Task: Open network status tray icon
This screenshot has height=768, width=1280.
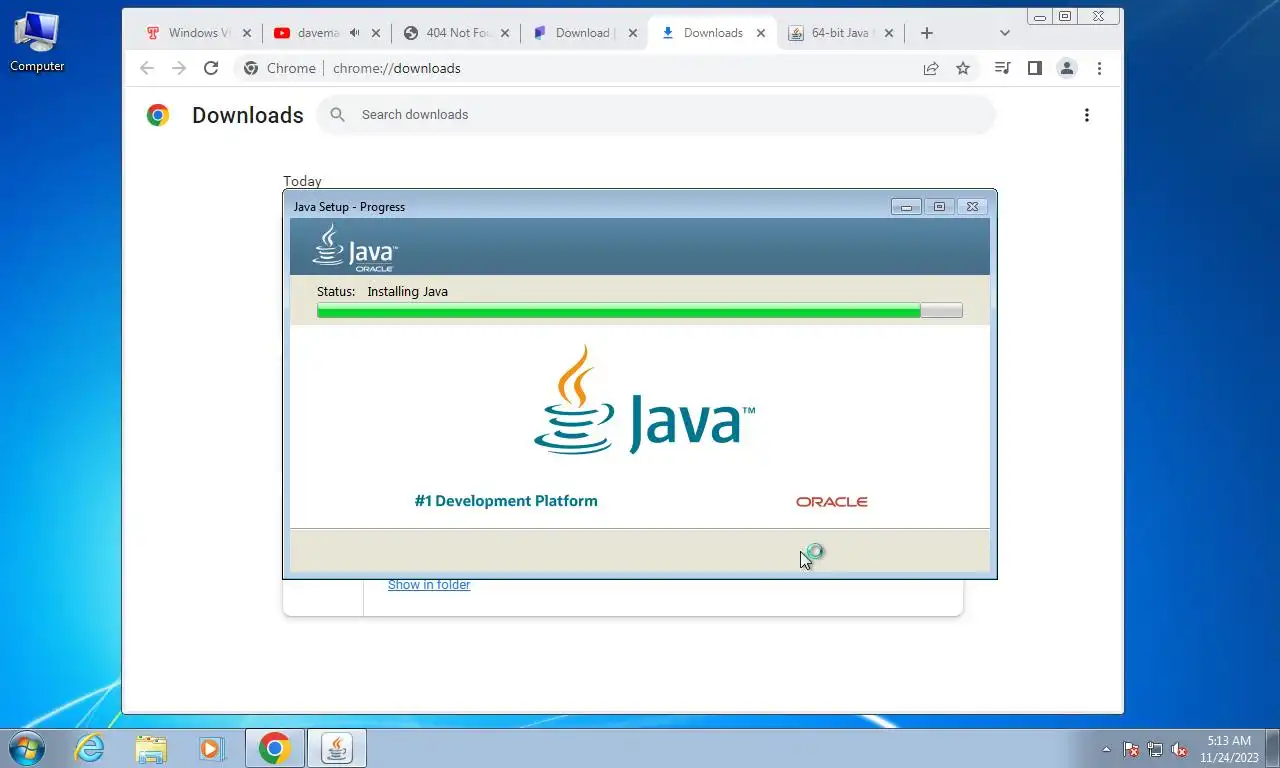Action: [x=1155, y=749]
